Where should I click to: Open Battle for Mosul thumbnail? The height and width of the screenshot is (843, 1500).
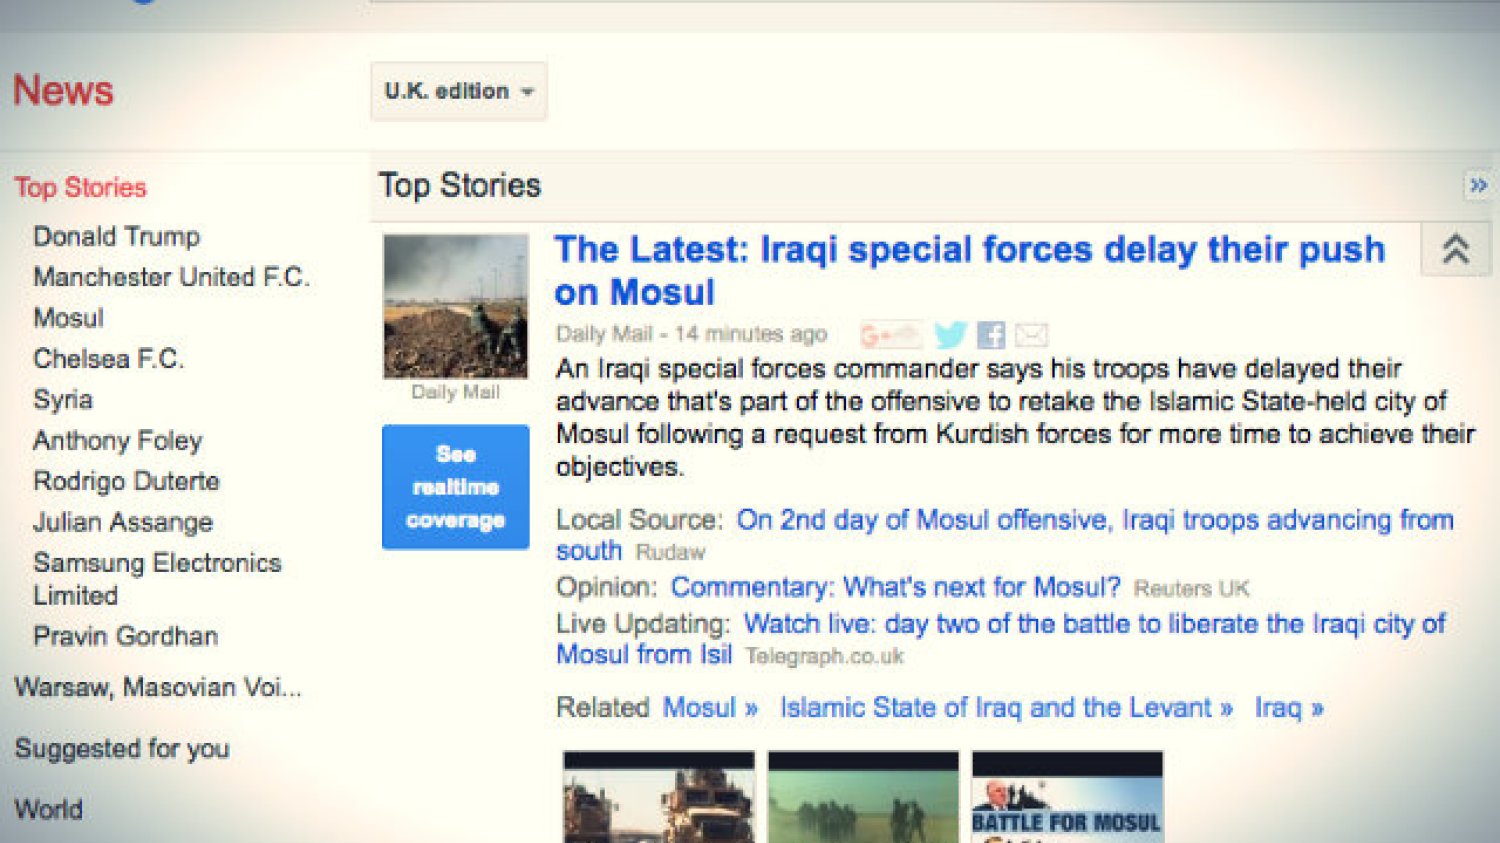pyautogui.click(x=1067, y=797)
